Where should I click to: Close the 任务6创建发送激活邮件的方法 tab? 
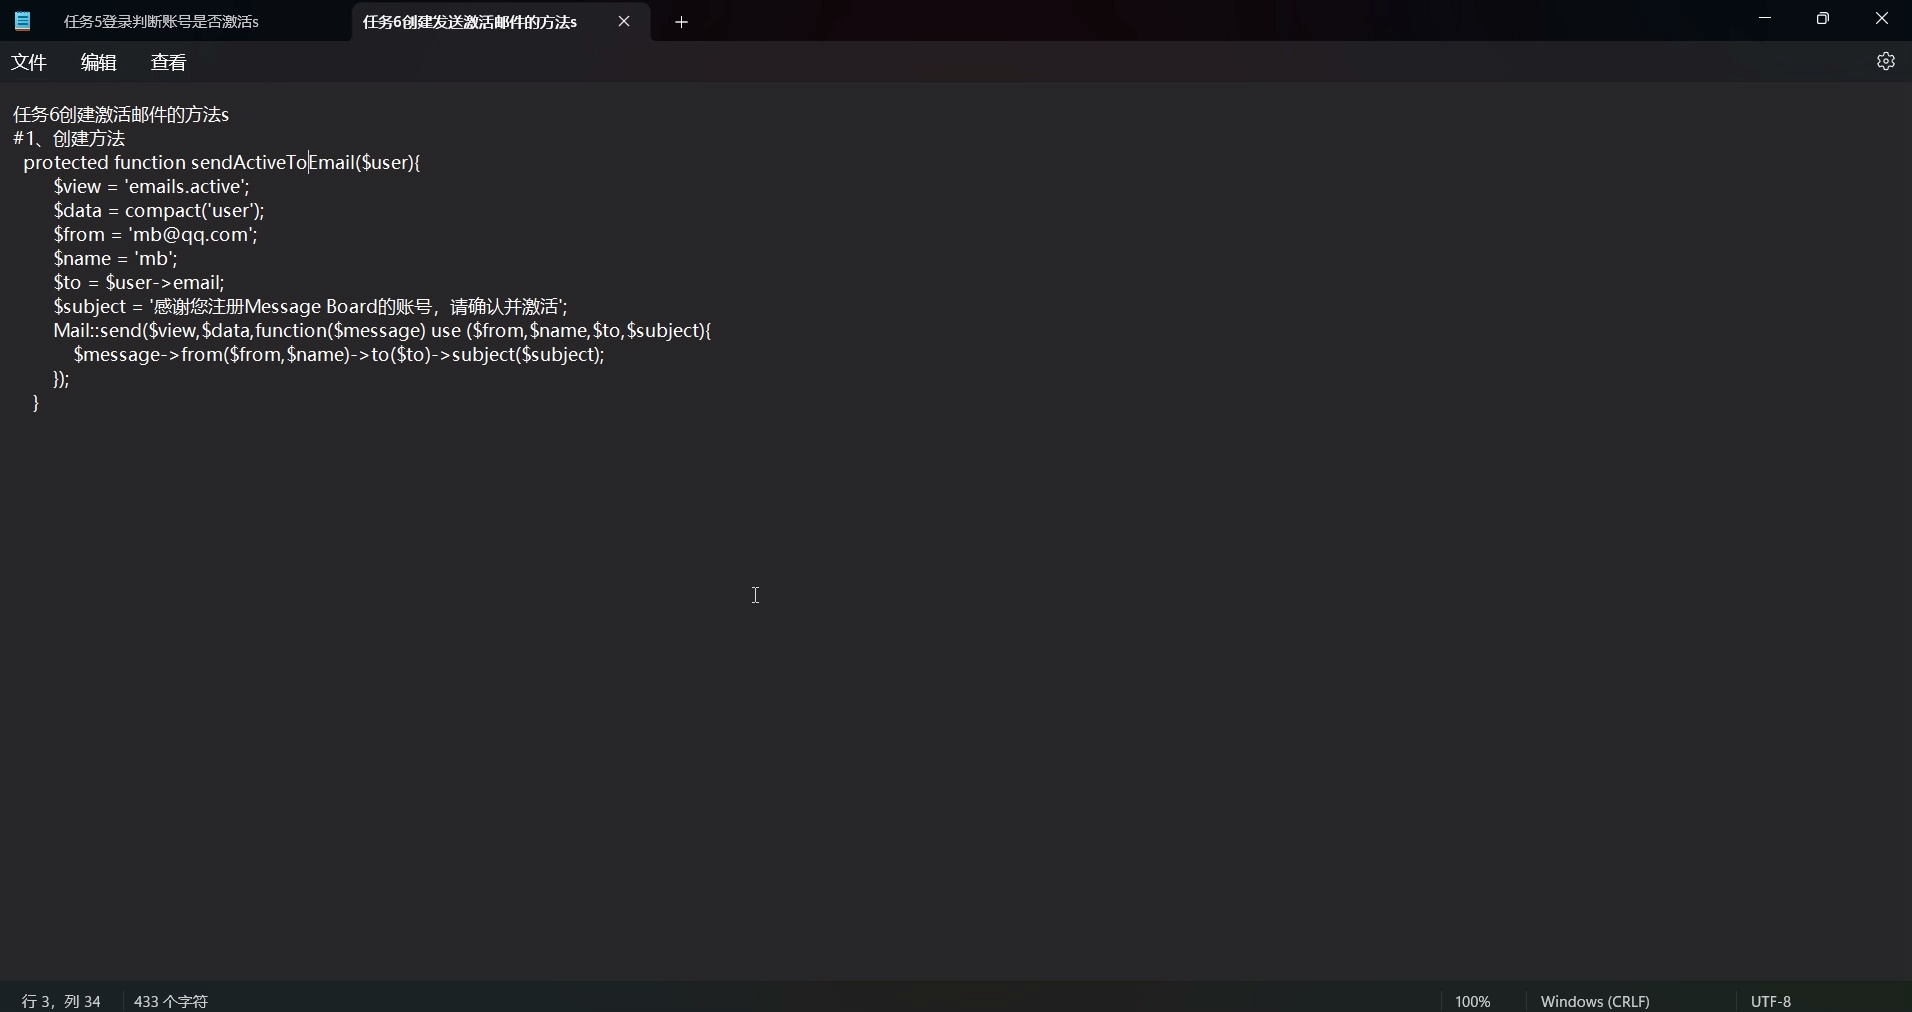tap(625, 21)
